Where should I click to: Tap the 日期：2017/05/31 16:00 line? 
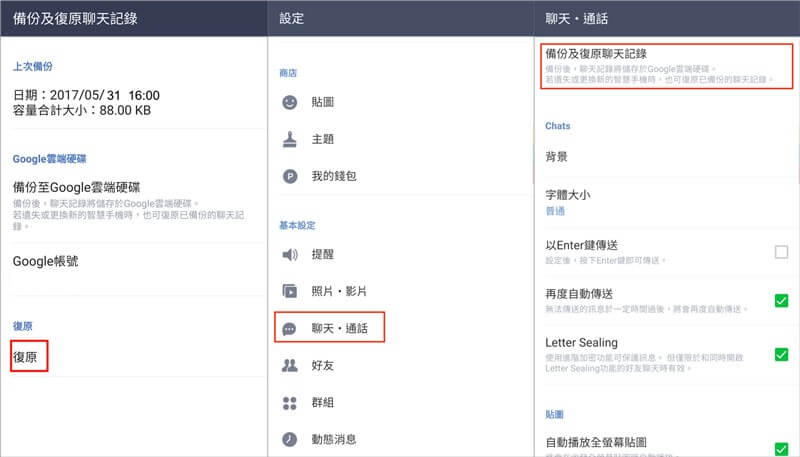(x=86, y=95)
